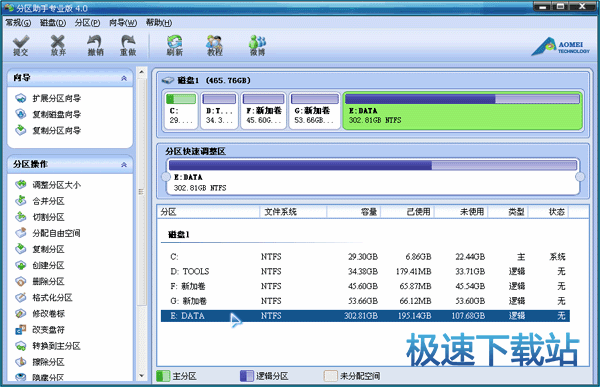Click the 放弃 (discard) X toolbar icon
Image resolution: width=600 pixels, height=387 pixels.
tap(58, 46)
